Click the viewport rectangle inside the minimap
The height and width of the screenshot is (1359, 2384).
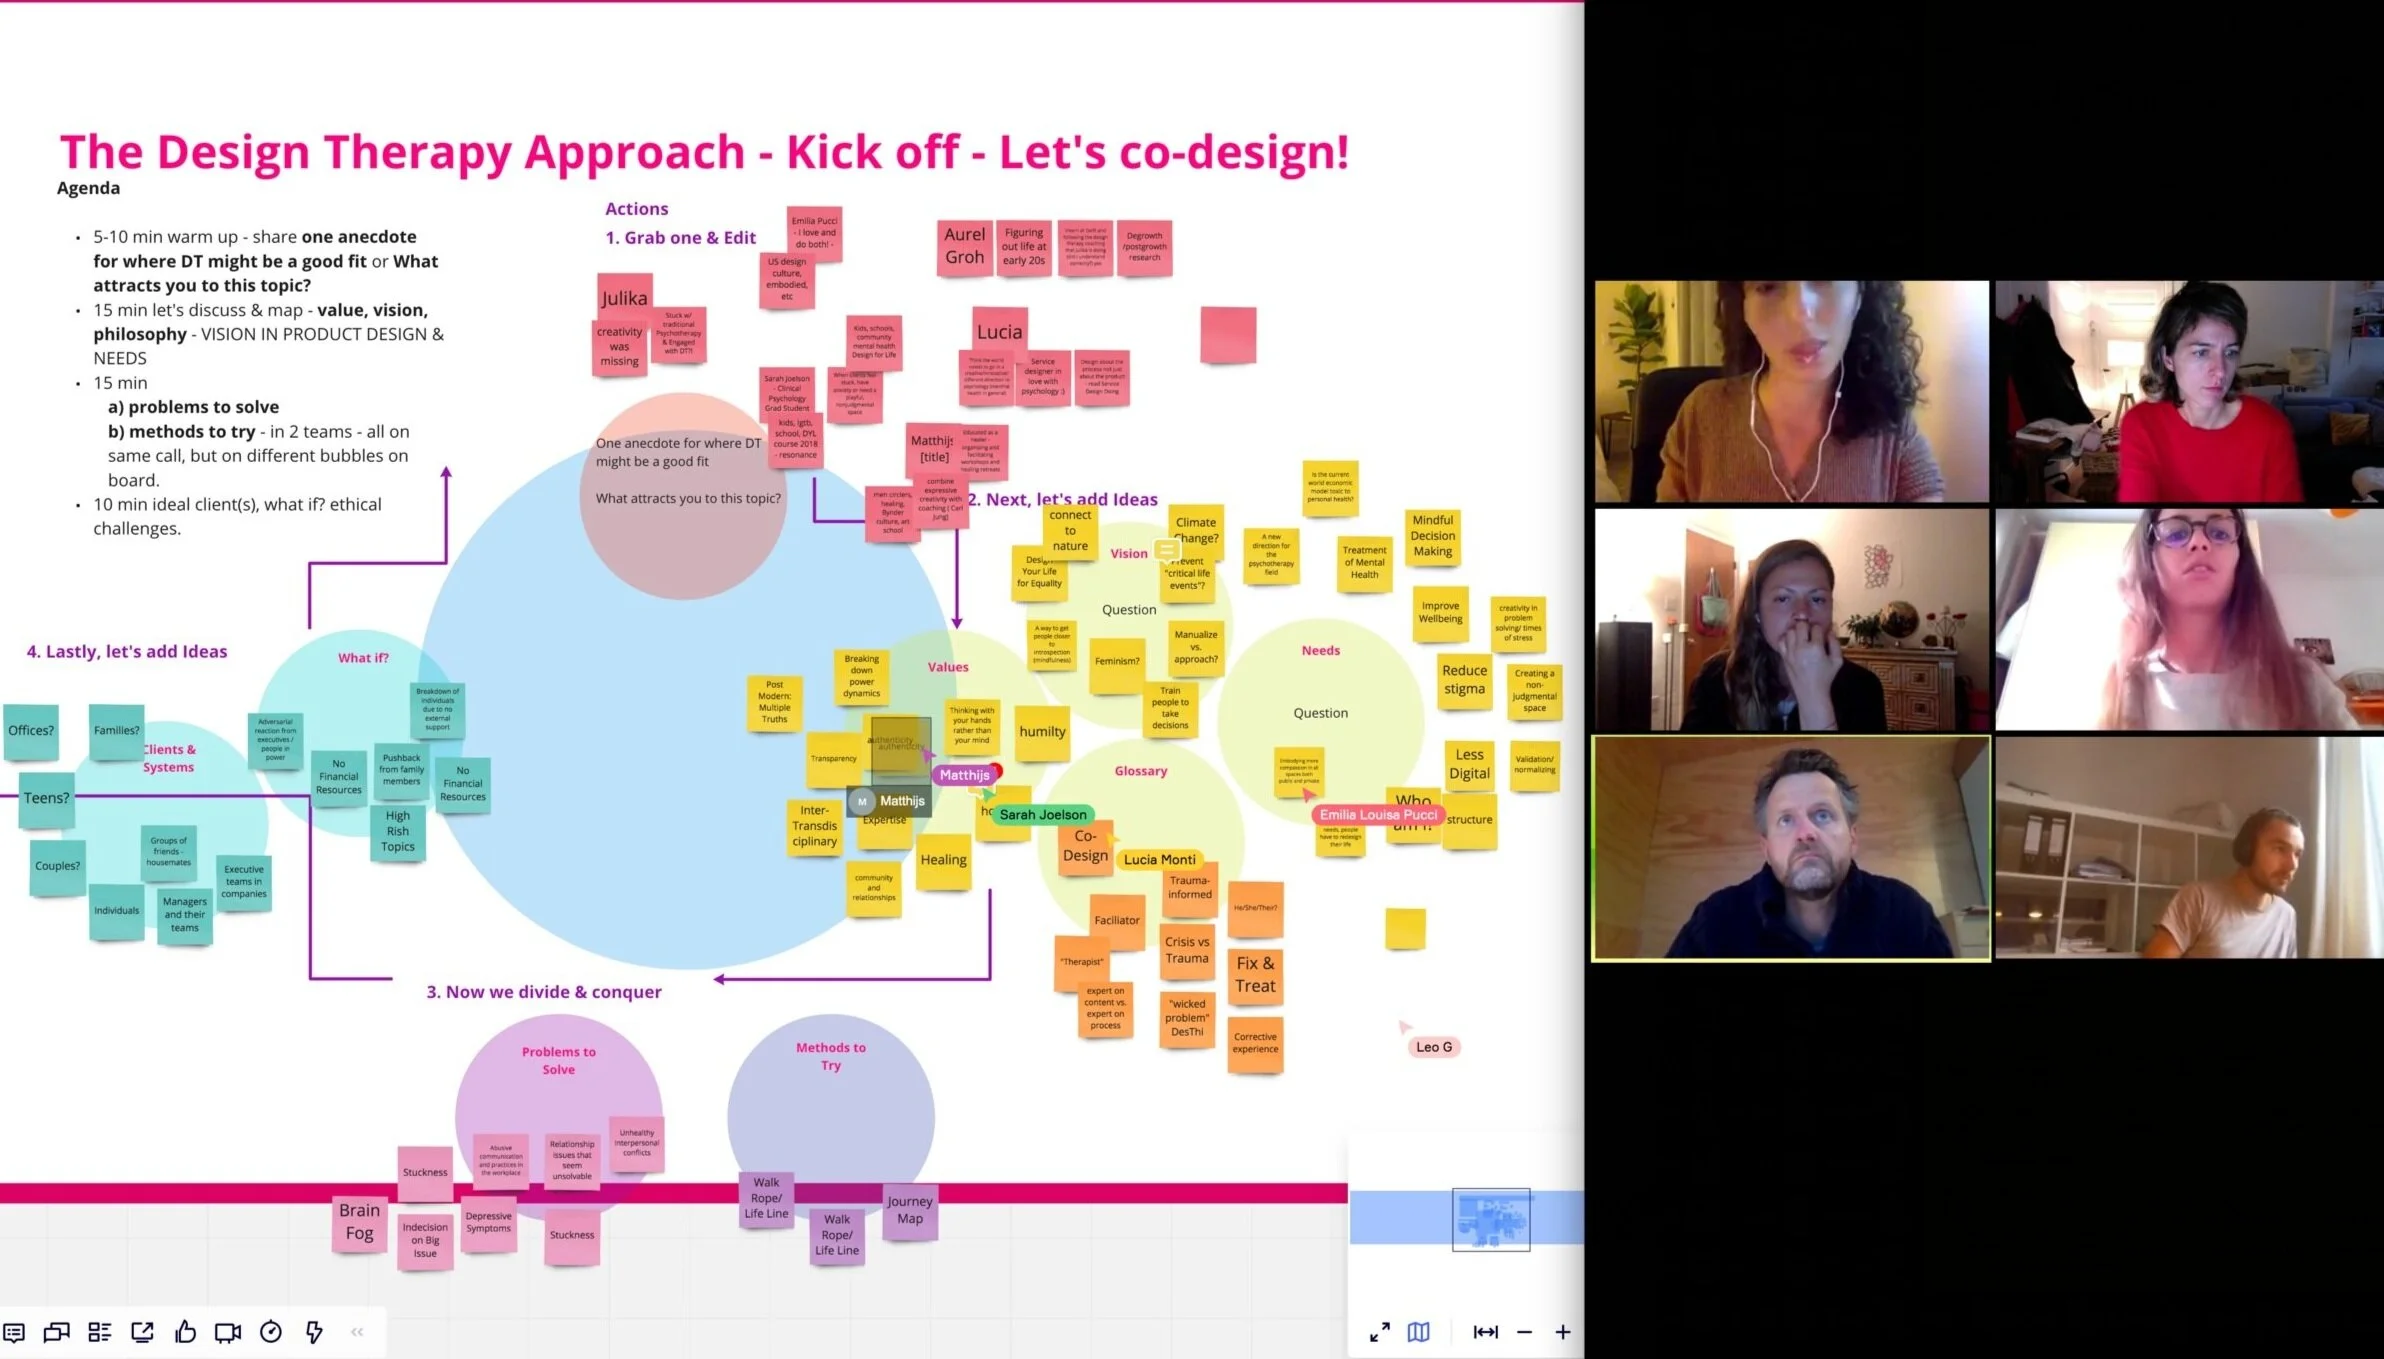pos(1490,1218)
